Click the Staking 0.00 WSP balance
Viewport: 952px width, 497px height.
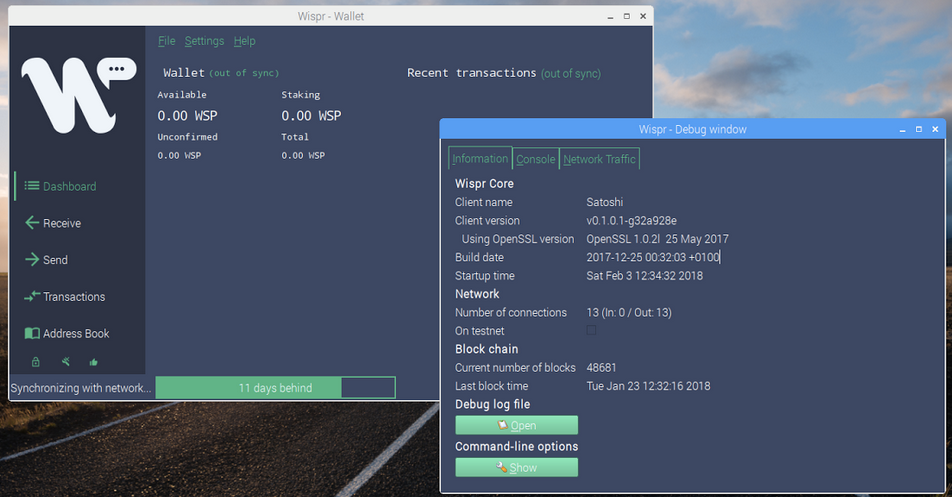tap(311, 115)
